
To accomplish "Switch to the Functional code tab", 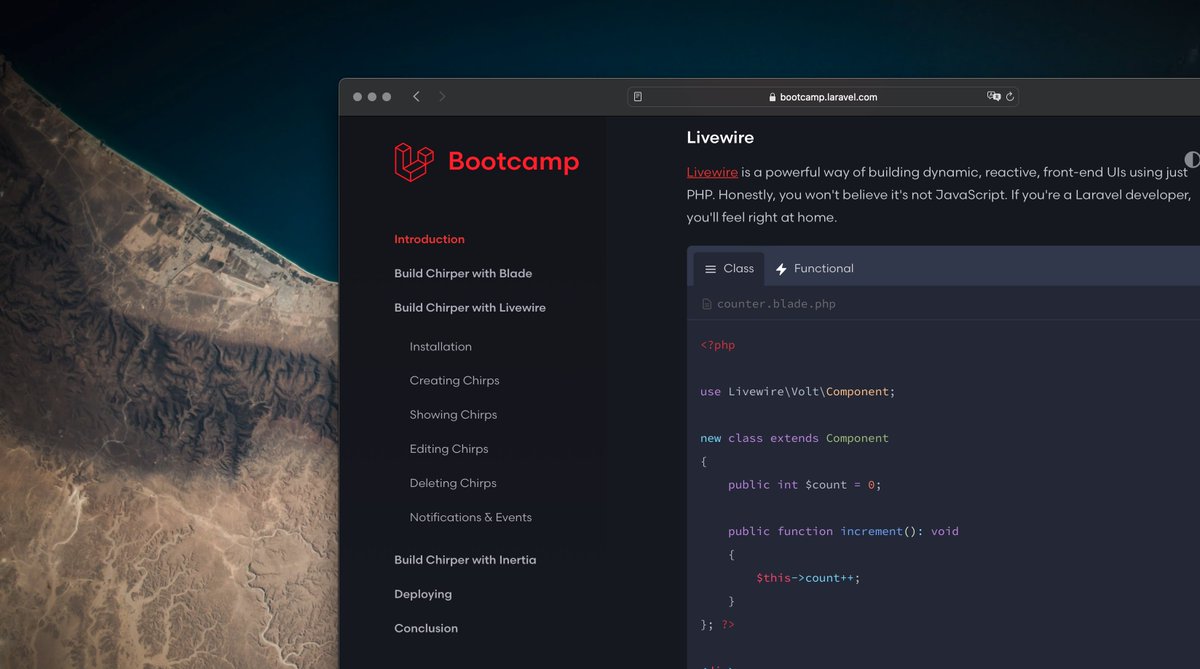I will tap(814, 268).
